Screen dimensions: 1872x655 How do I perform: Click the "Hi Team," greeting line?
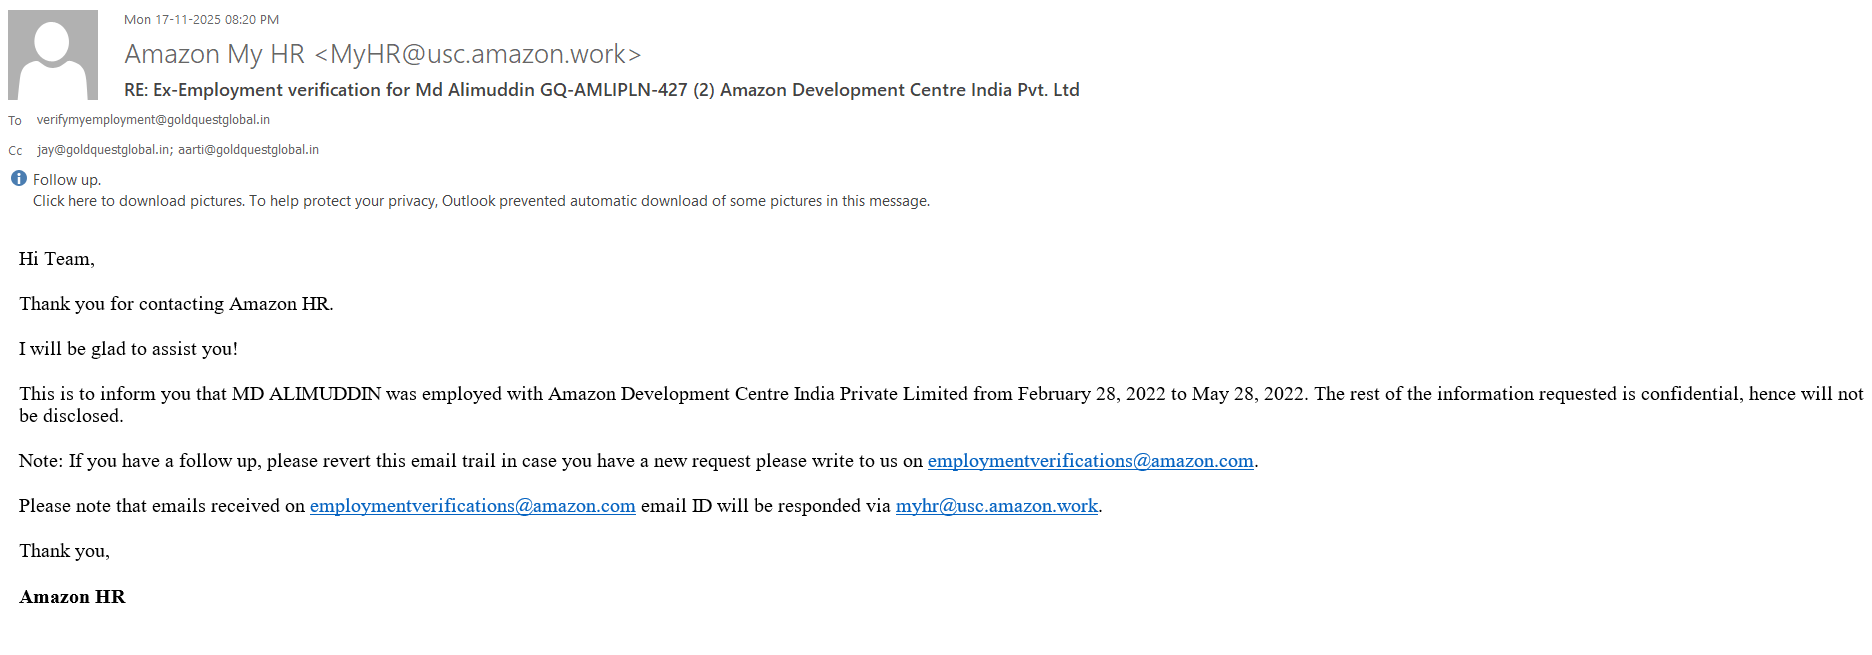pyautogui.click(x=57, y=259)
